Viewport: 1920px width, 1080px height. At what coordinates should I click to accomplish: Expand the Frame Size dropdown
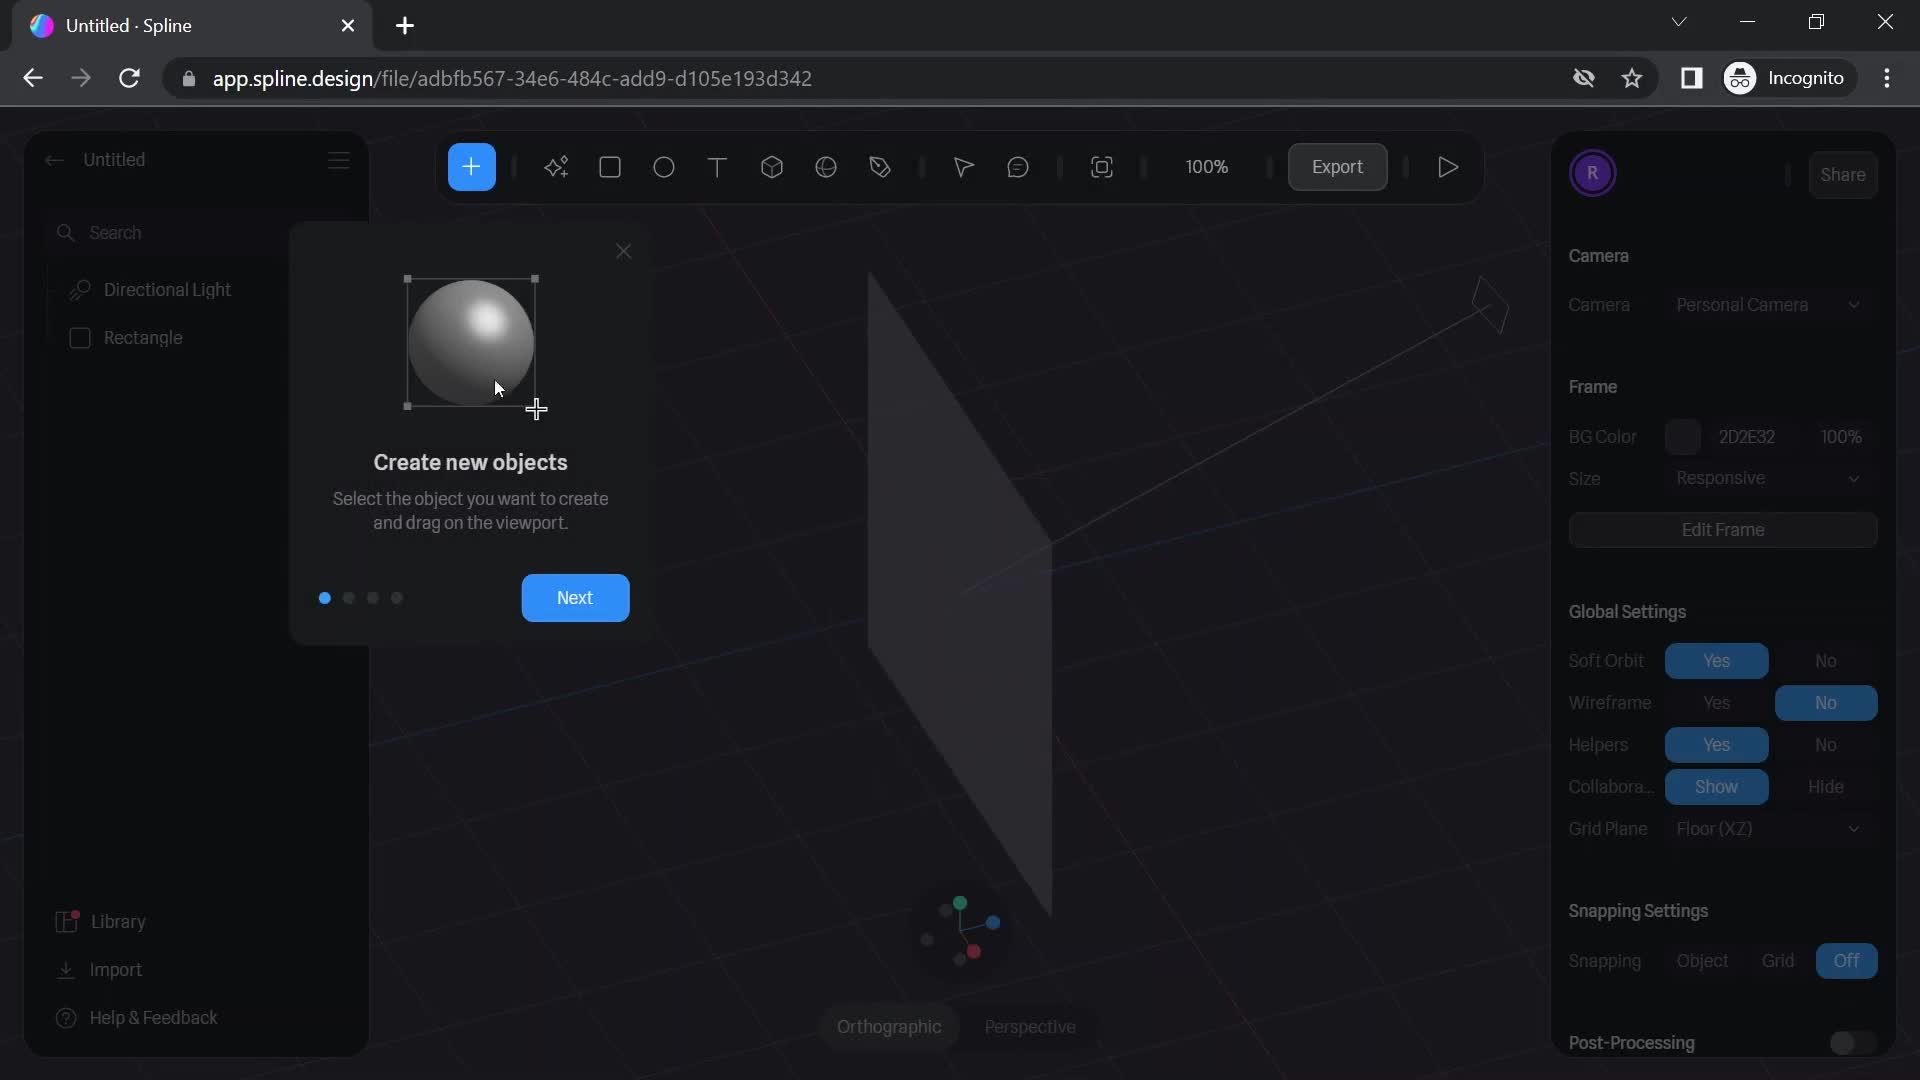(1854, 475)
